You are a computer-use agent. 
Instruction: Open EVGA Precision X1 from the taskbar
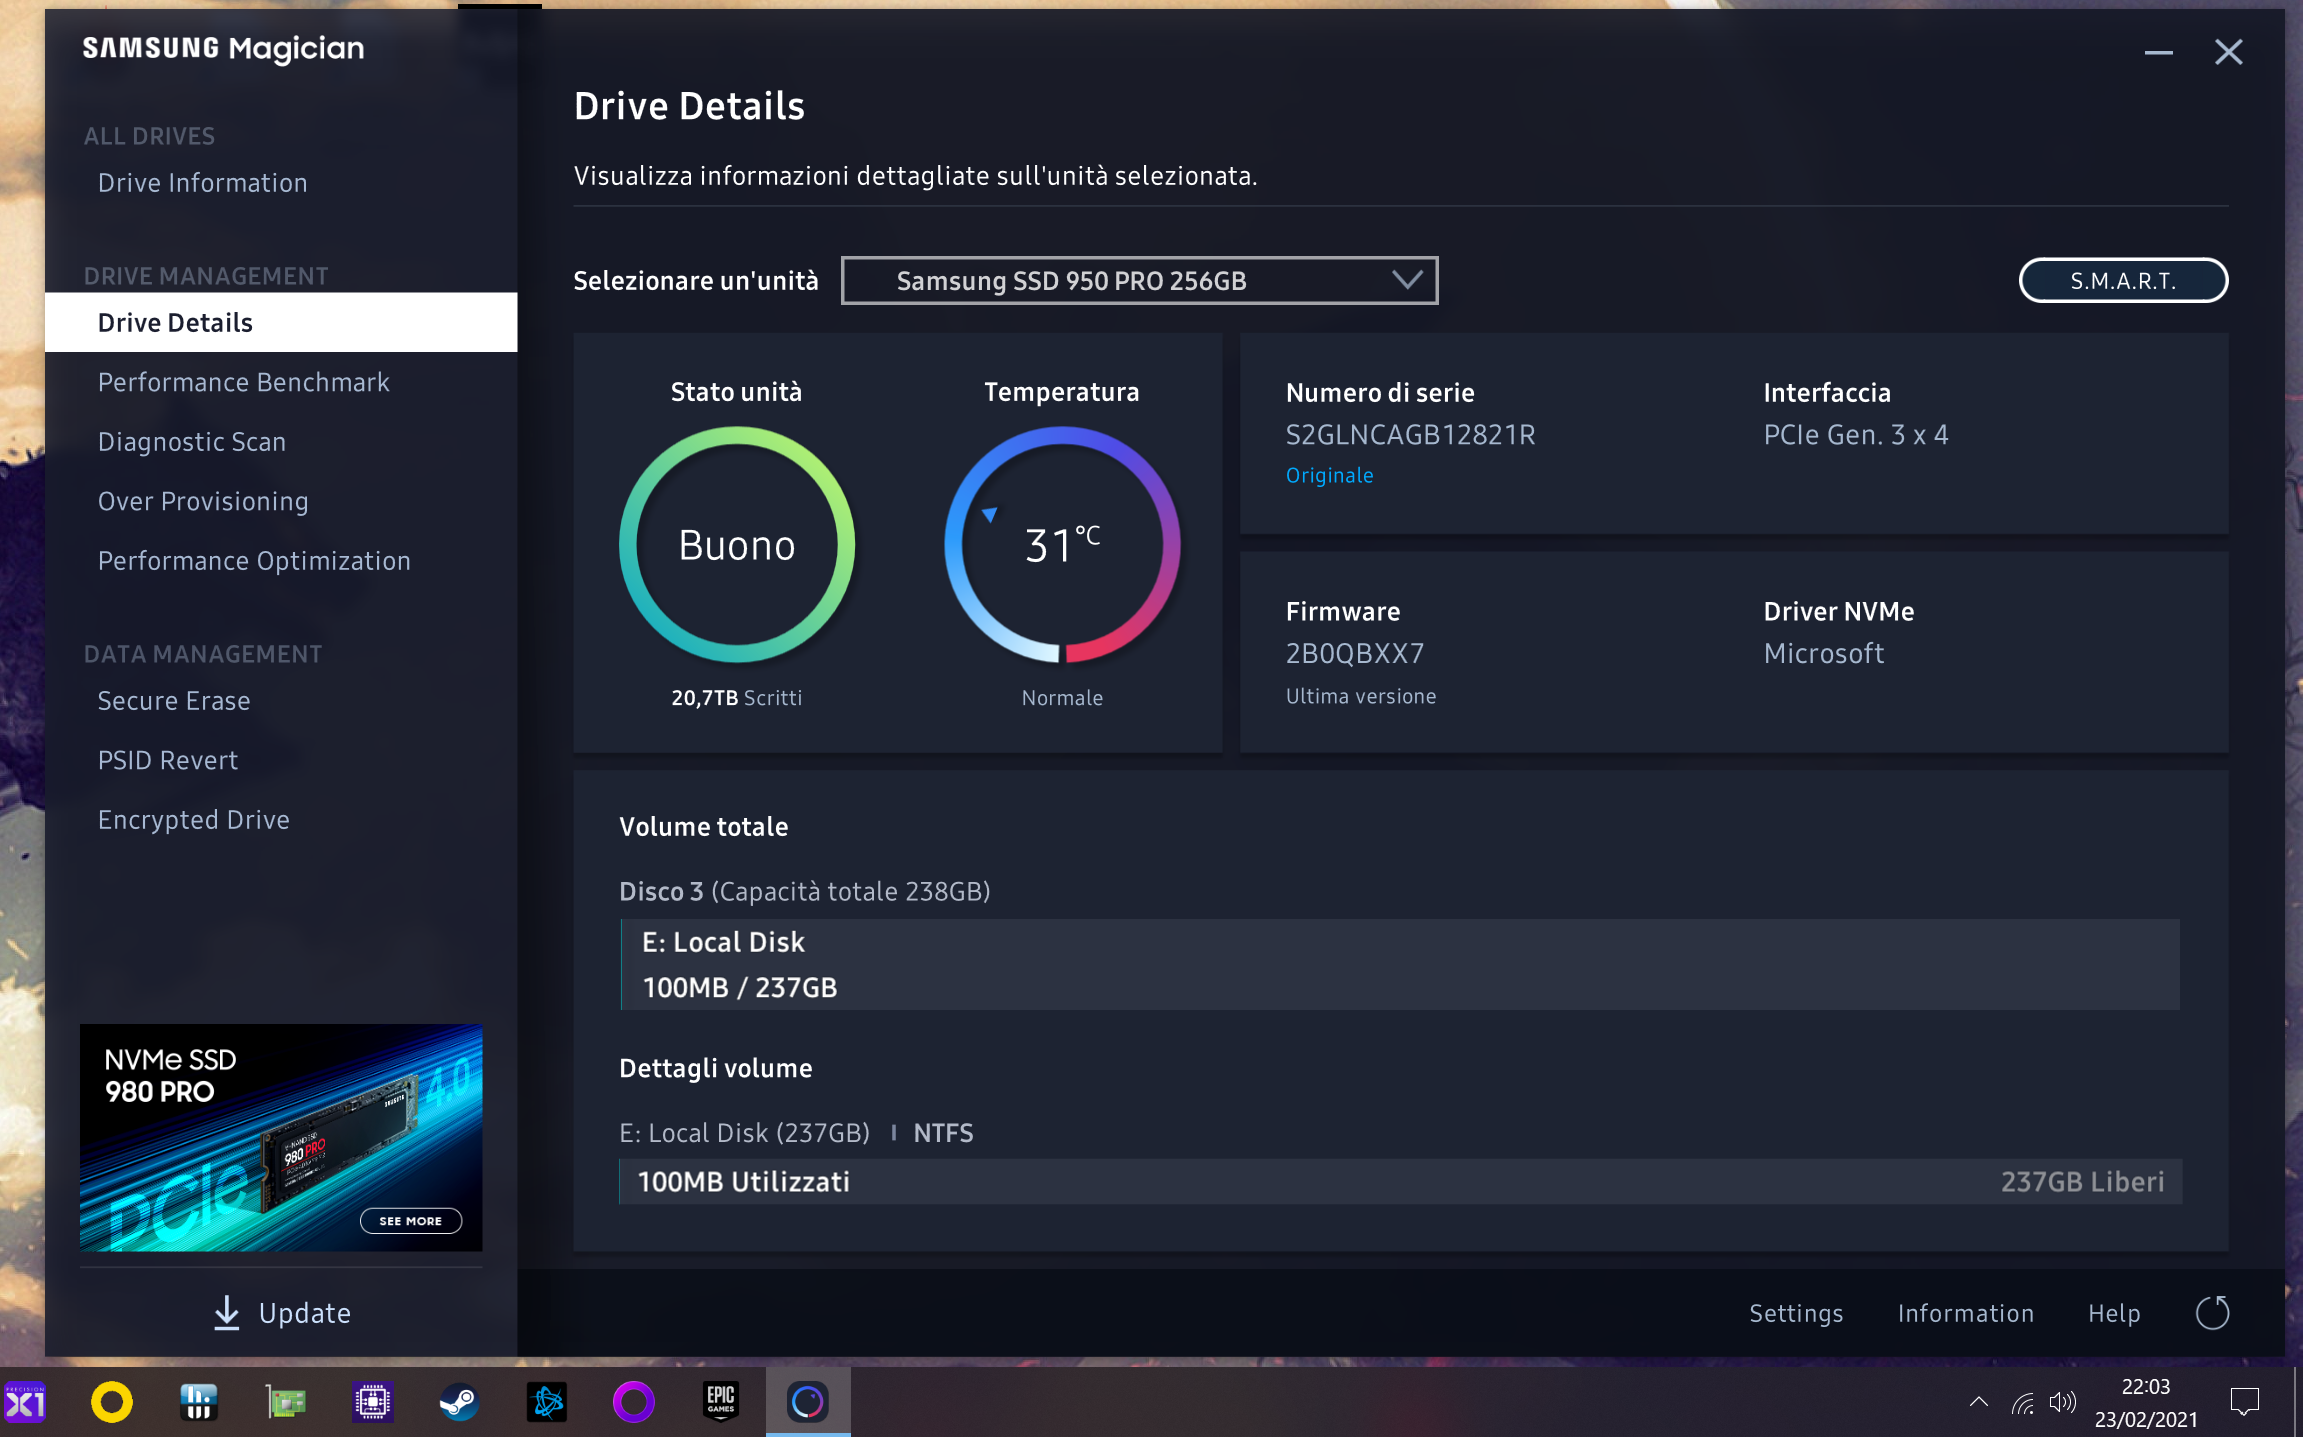point(25,1402)
